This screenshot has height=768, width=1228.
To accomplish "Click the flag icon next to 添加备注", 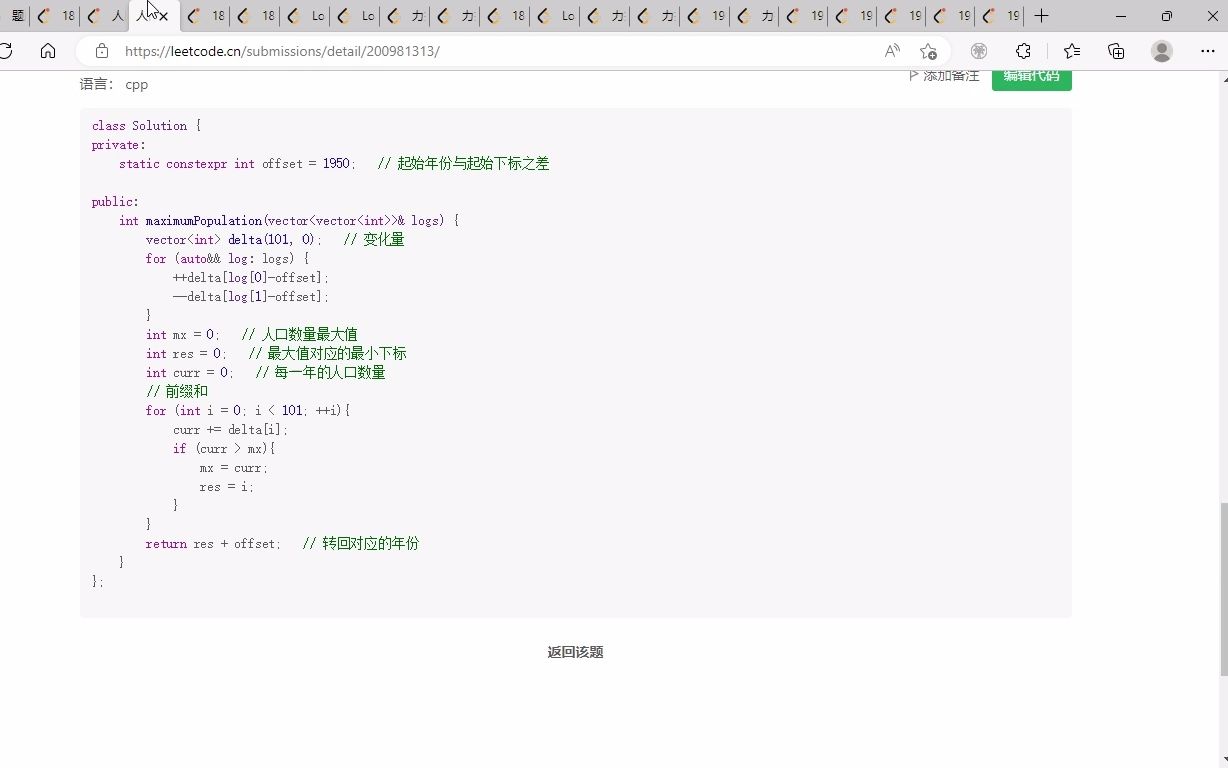I will pos(912,75).
